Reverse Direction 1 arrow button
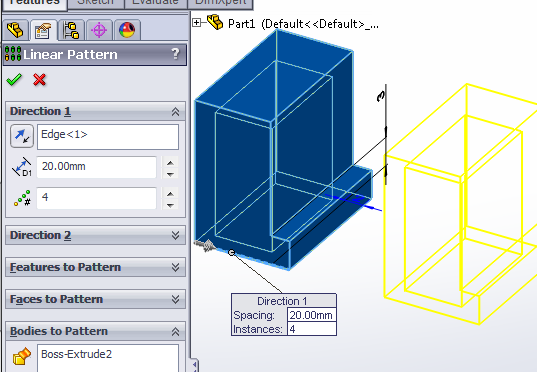 22,136
